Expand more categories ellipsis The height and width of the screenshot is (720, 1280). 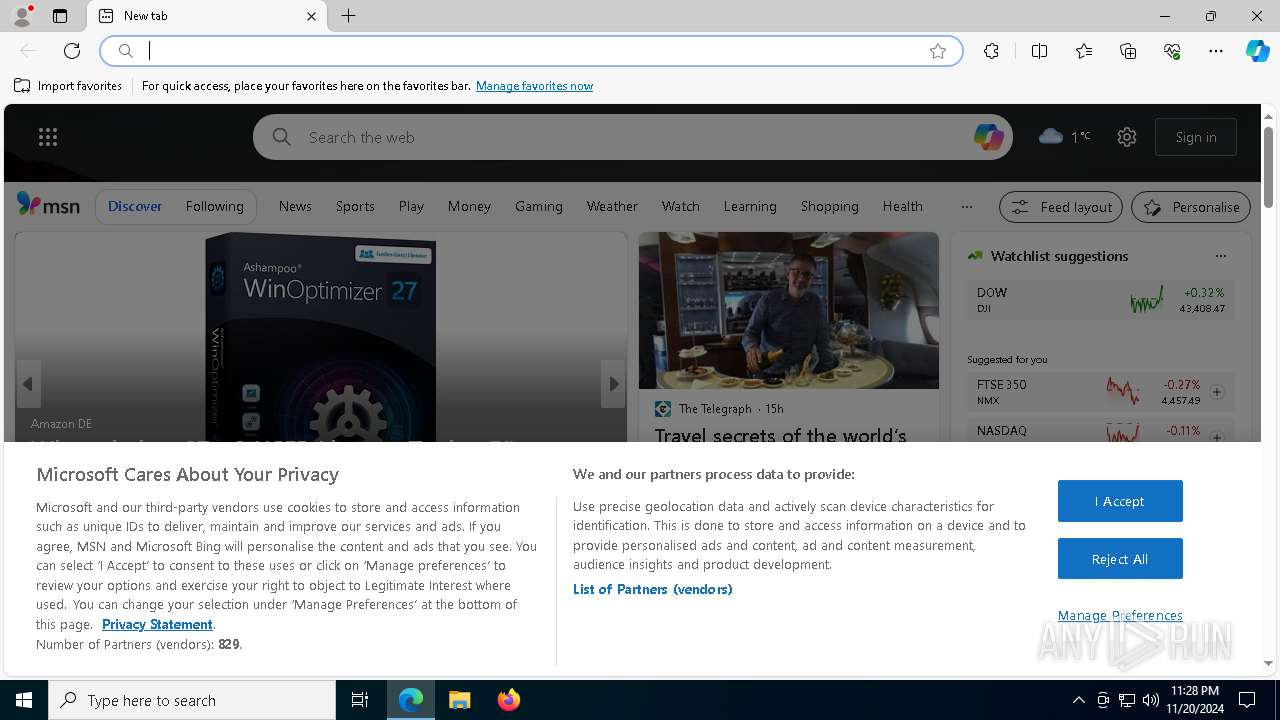point(966,207)
